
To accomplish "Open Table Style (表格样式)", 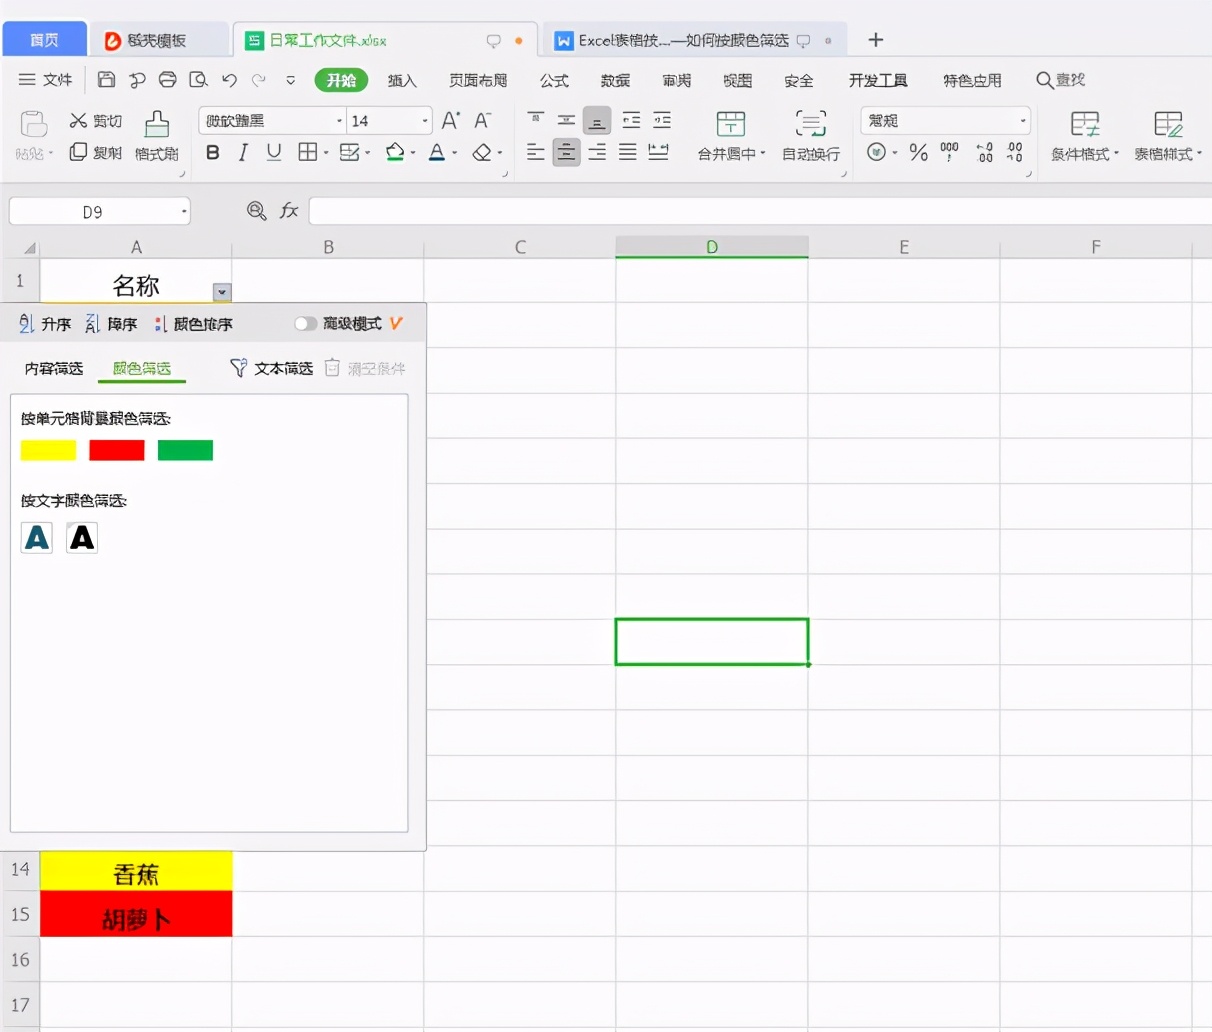I will pos(1168,136).
